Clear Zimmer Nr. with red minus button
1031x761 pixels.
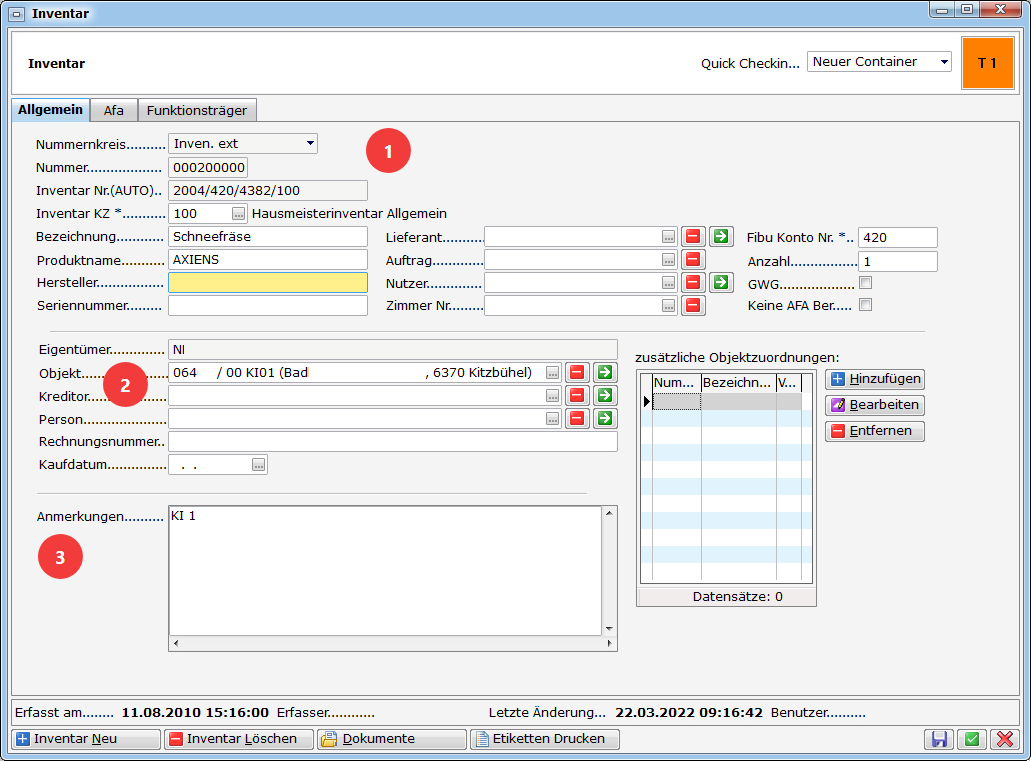693,305
